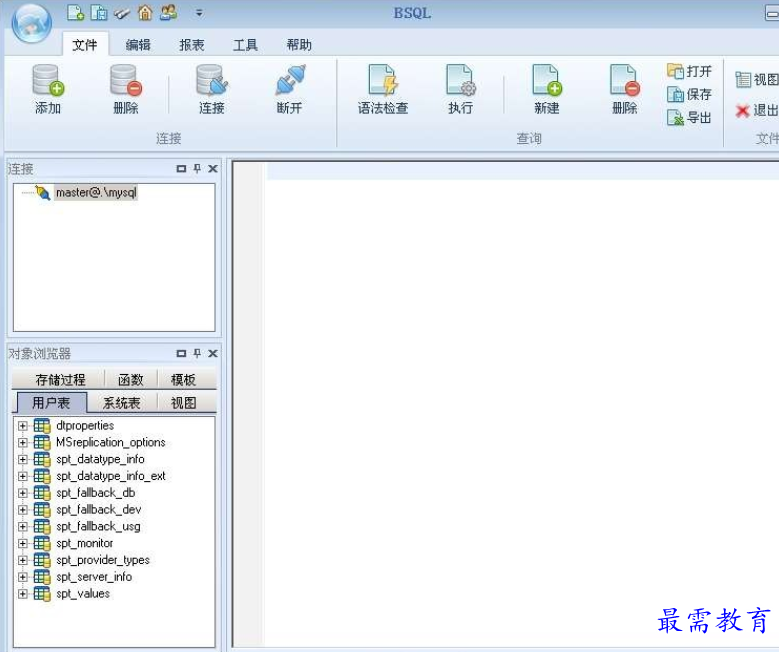Open the 模板 tab
The width and height of the screenshot is (779, 652).
click(183, 380)
